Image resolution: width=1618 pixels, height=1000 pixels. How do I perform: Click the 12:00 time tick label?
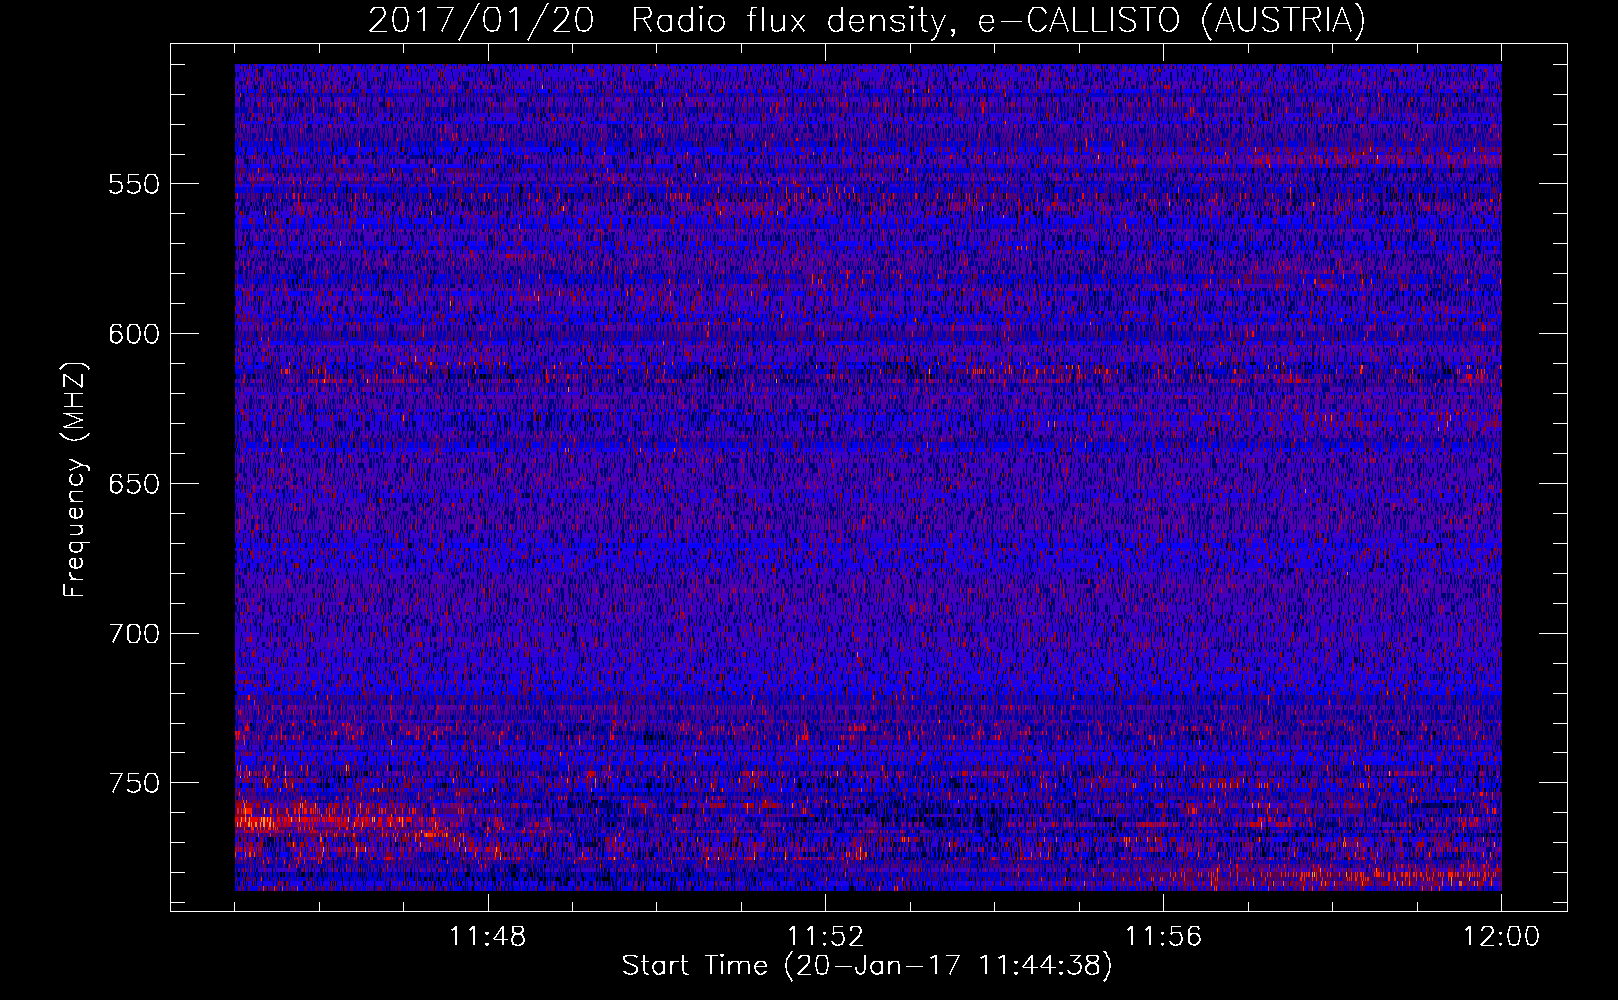1501,937
